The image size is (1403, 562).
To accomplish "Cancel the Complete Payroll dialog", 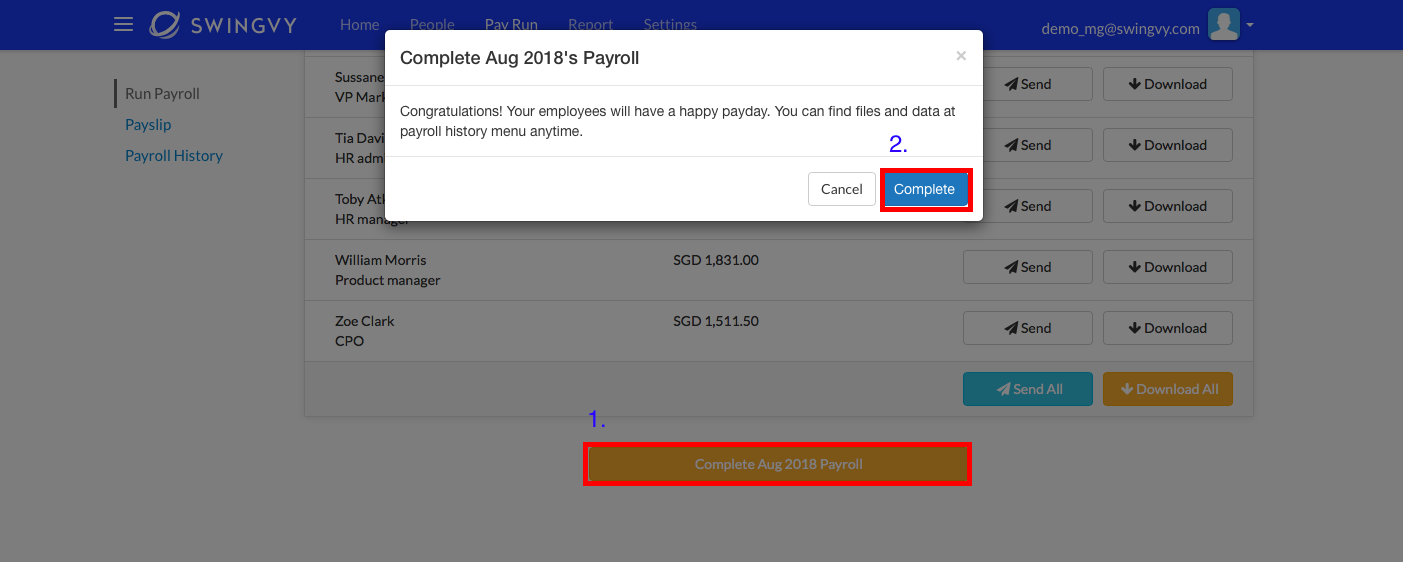I will [842, 189].
